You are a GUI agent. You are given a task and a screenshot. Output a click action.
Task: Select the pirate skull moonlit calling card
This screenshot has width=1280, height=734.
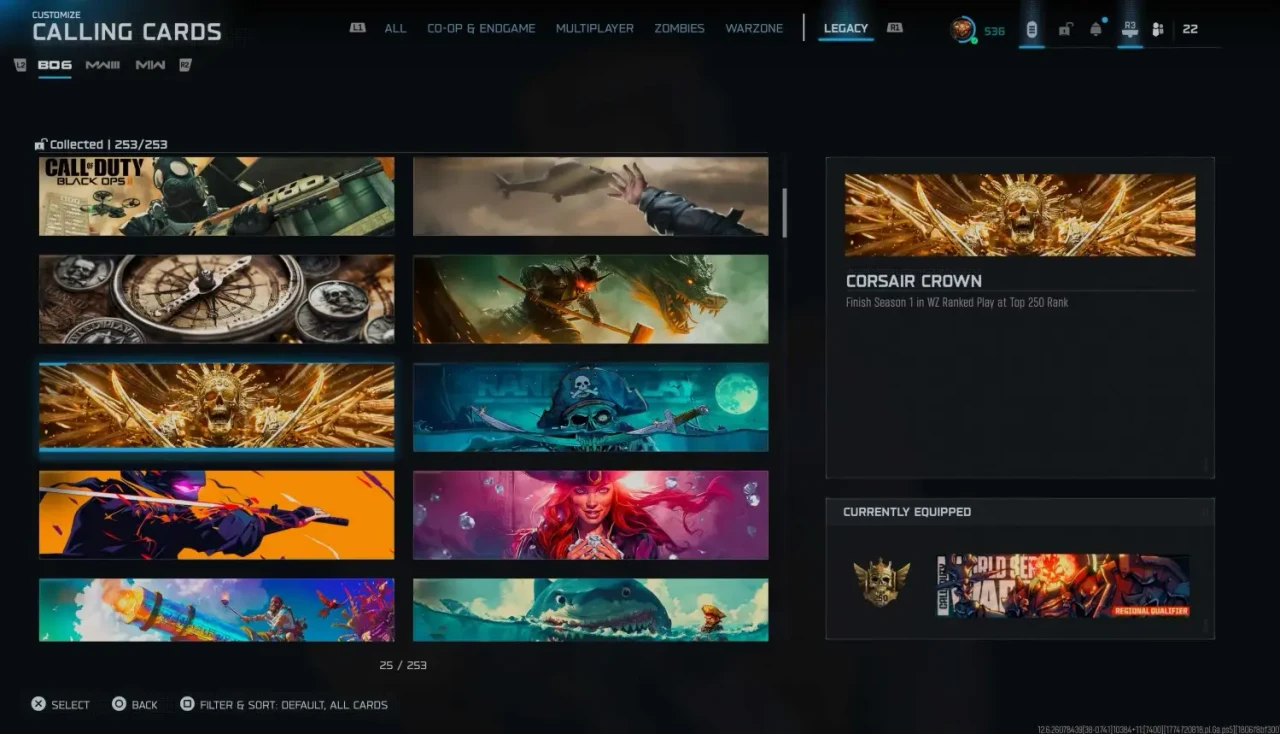pyautogui.click(x=591, y=406)
